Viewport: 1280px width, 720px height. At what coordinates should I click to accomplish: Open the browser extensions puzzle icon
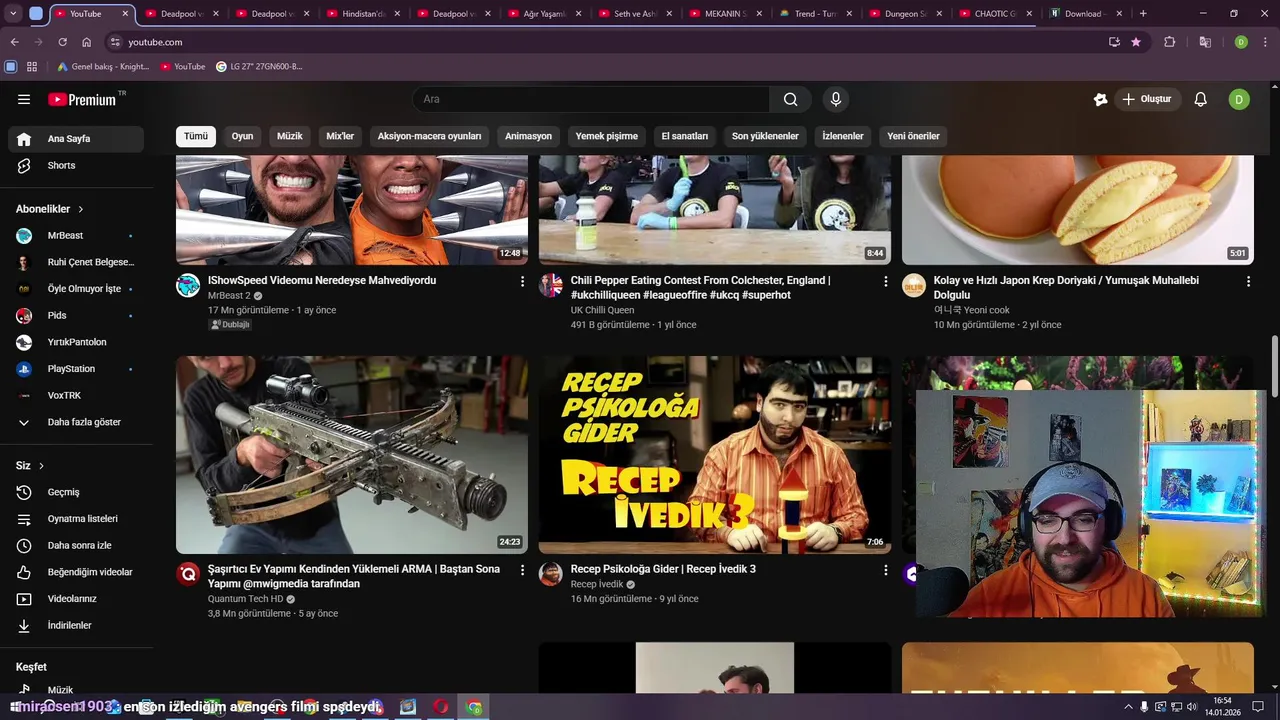tap(1169, 42)
